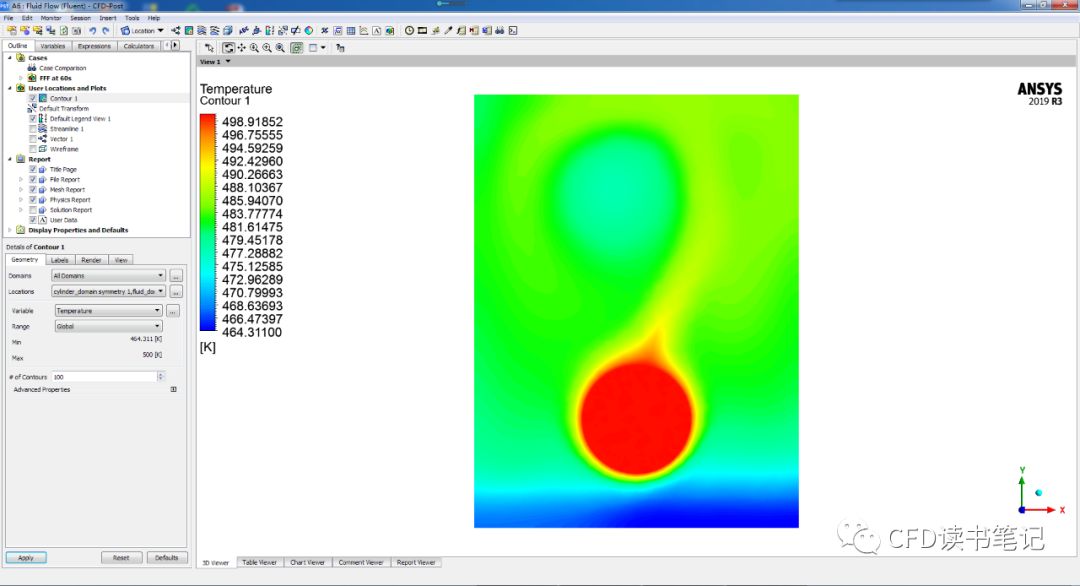Image resolution: width=1080 pixels, height=586 pixels.
Task: Uncheck the User Data checkbox
Action: (x=32, y=220)
